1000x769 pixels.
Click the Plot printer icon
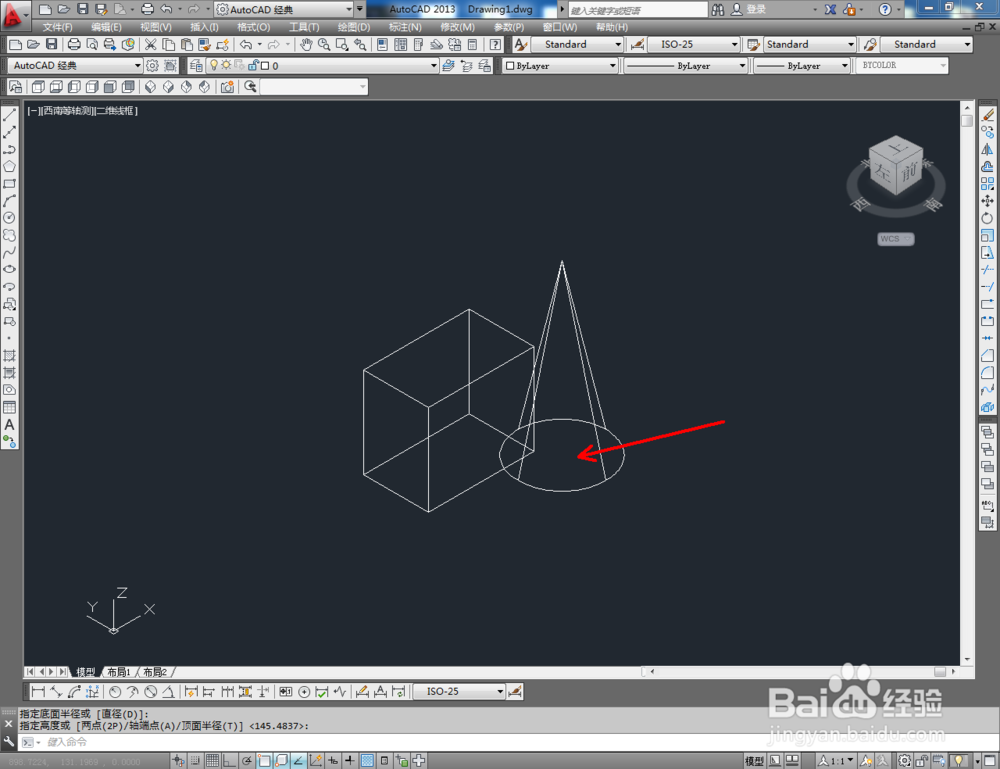click(x=74, y=45)
